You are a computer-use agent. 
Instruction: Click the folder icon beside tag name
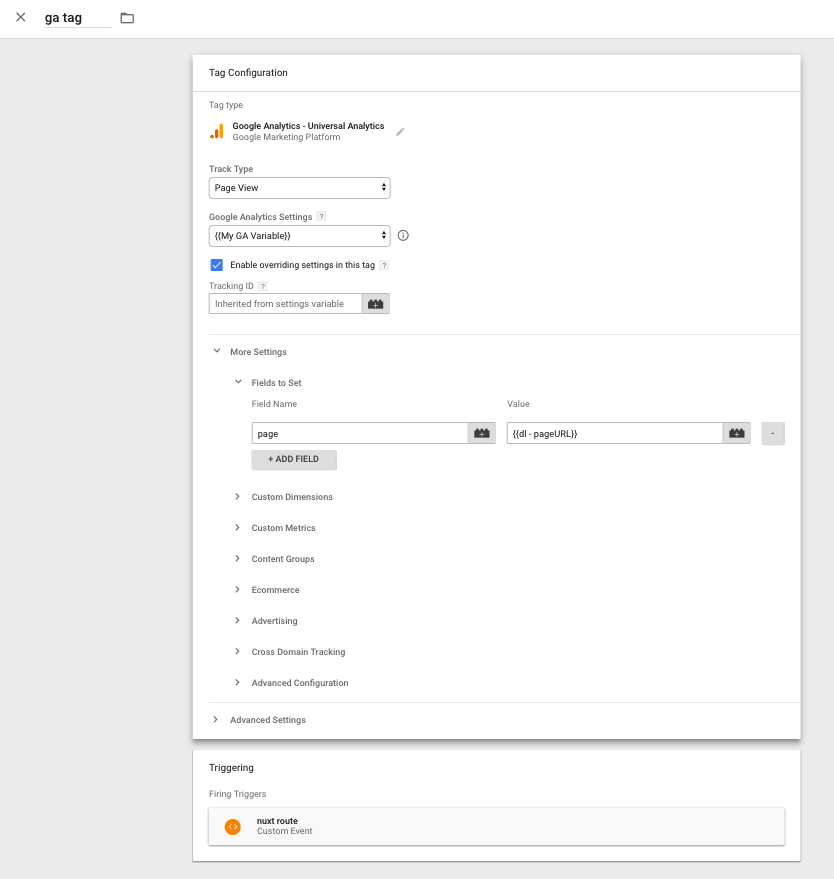click(x=127, y=18)
